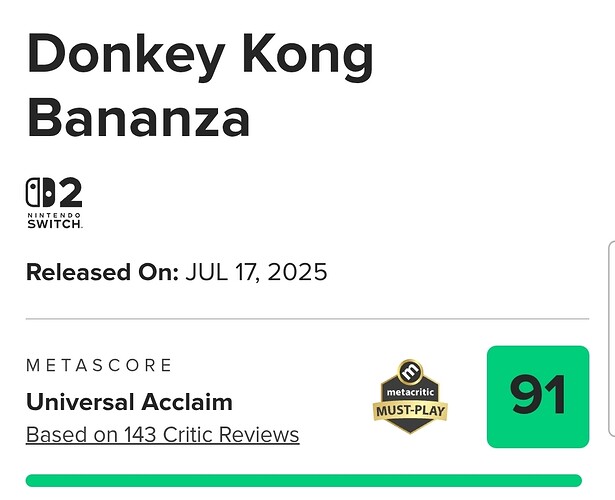Click the word "Bananza" in the title
The height and width of the screenshot is (500, 615).
[x=138, y=118]
